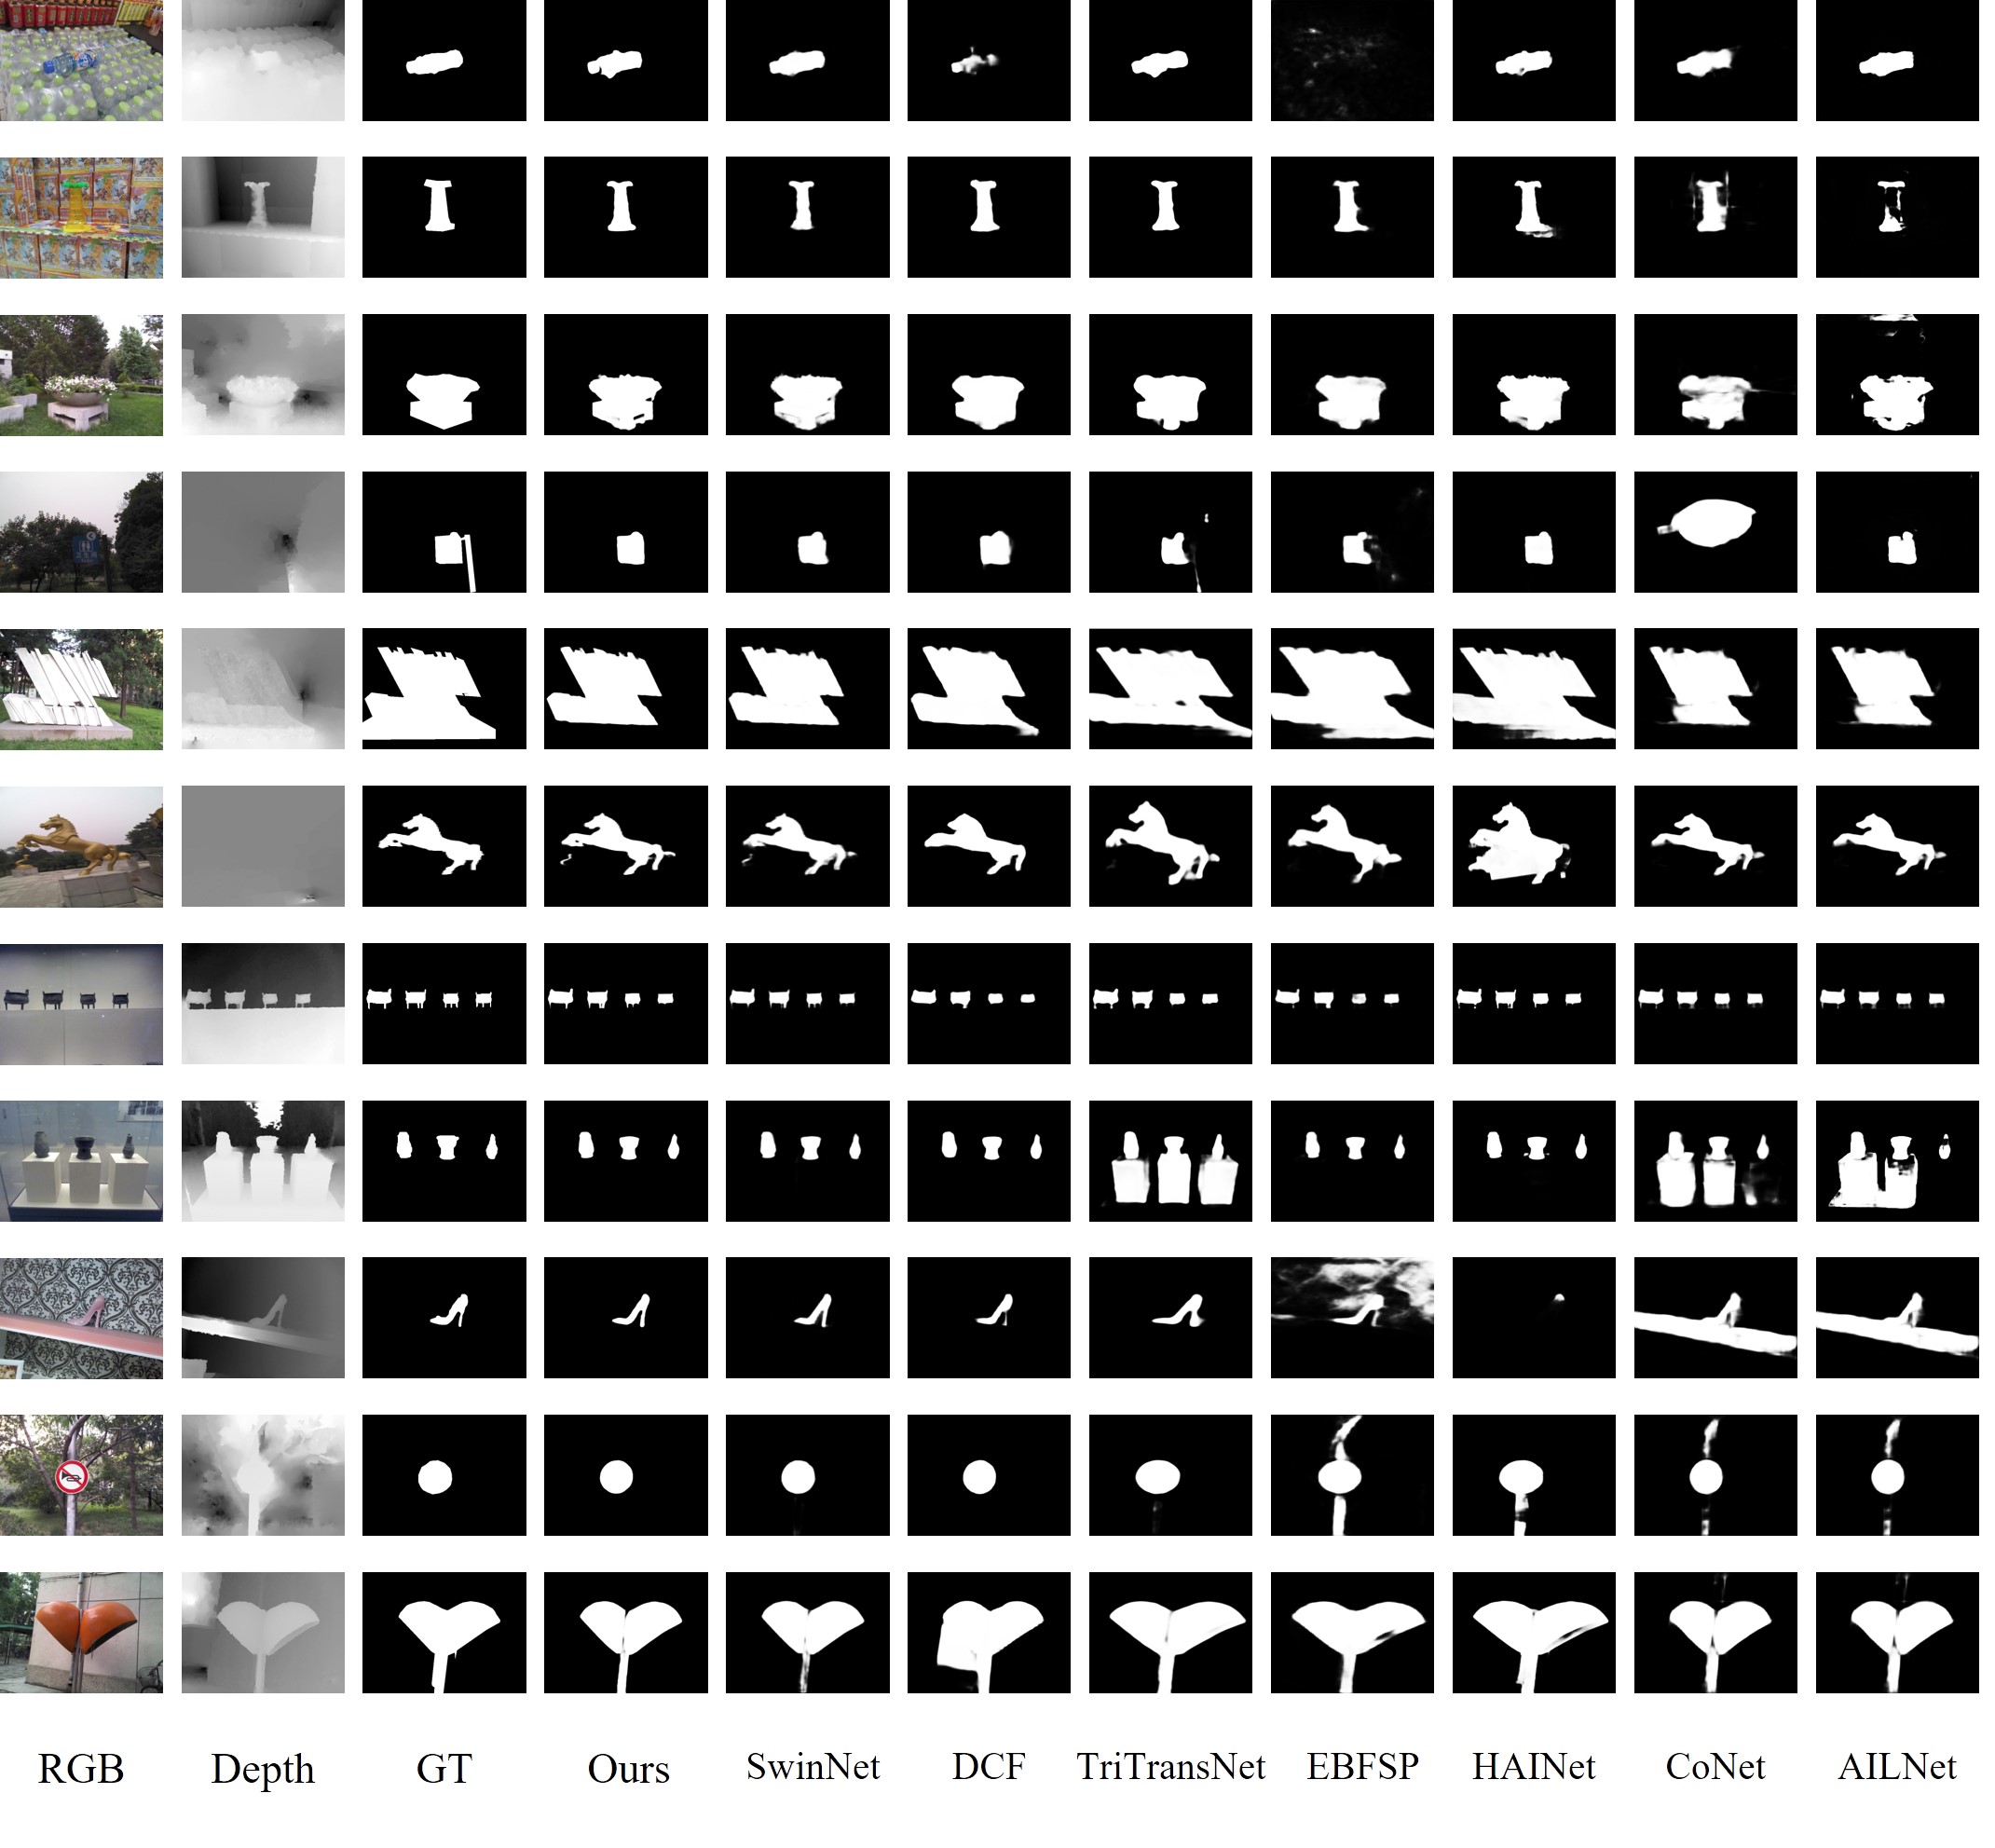Click the CoNet large ellipse prediction mask
Image resolution: width=1995 pixels, height=1848 pixels.
tap(1715, 532)
